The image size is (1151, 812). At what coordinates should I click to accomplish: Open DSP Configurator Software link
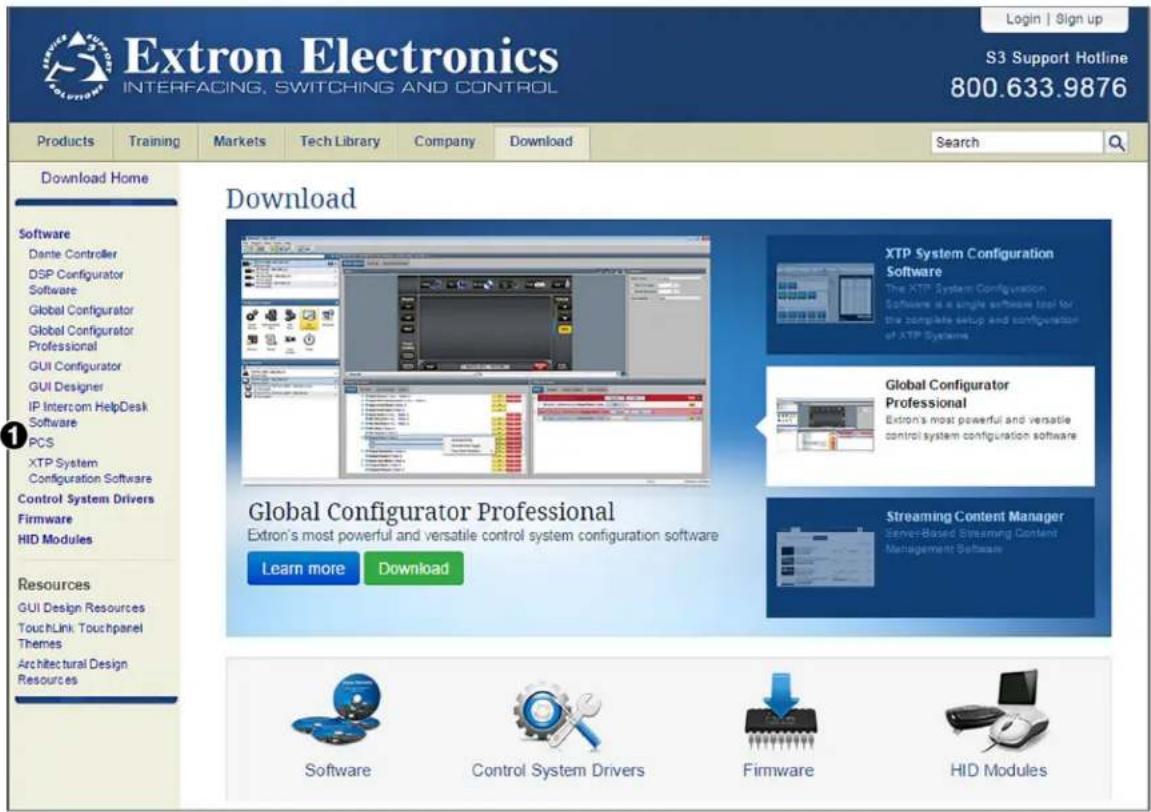point(76,282)
